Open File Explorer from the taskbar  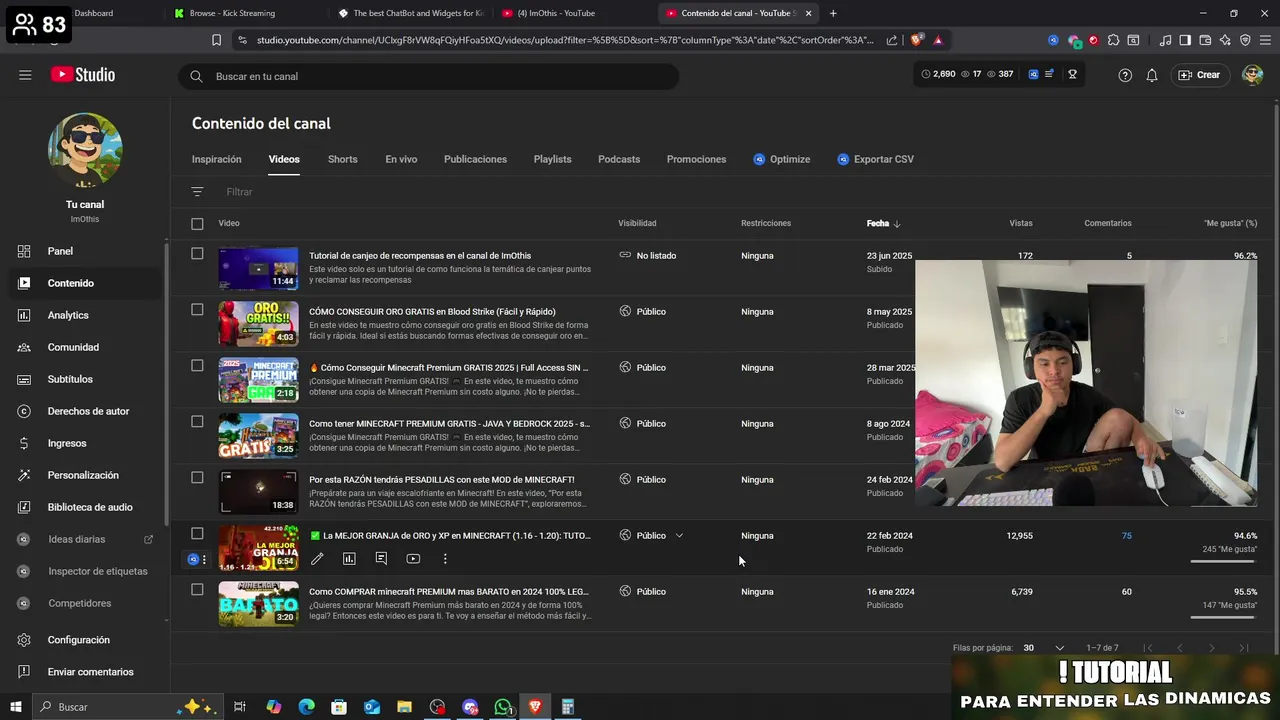pyautogui.click(x=404, y=707)
